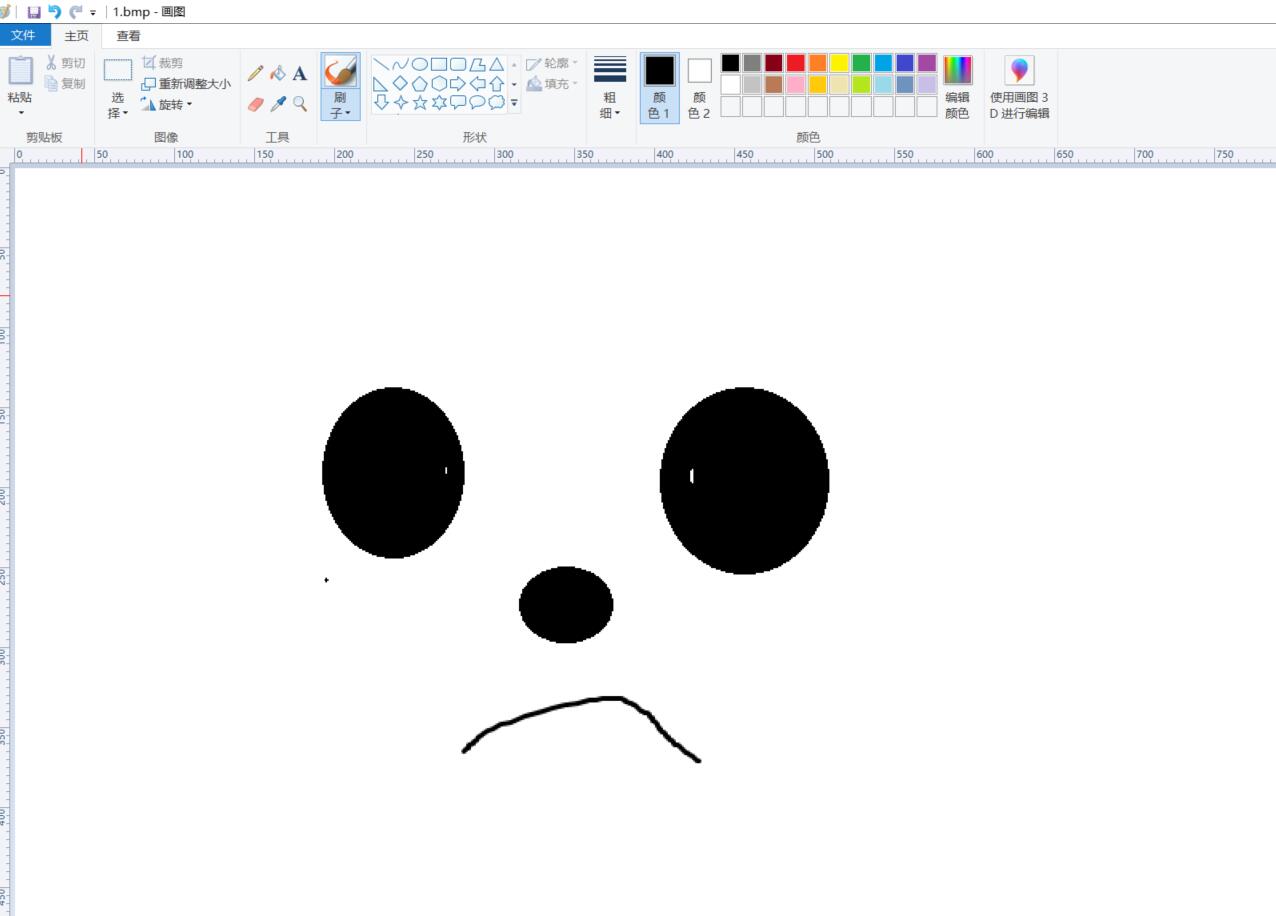Click 重新调整大小 resize button
This screenshot has width=1276, height=916.
pyautogui.click(x=186, y=84)
